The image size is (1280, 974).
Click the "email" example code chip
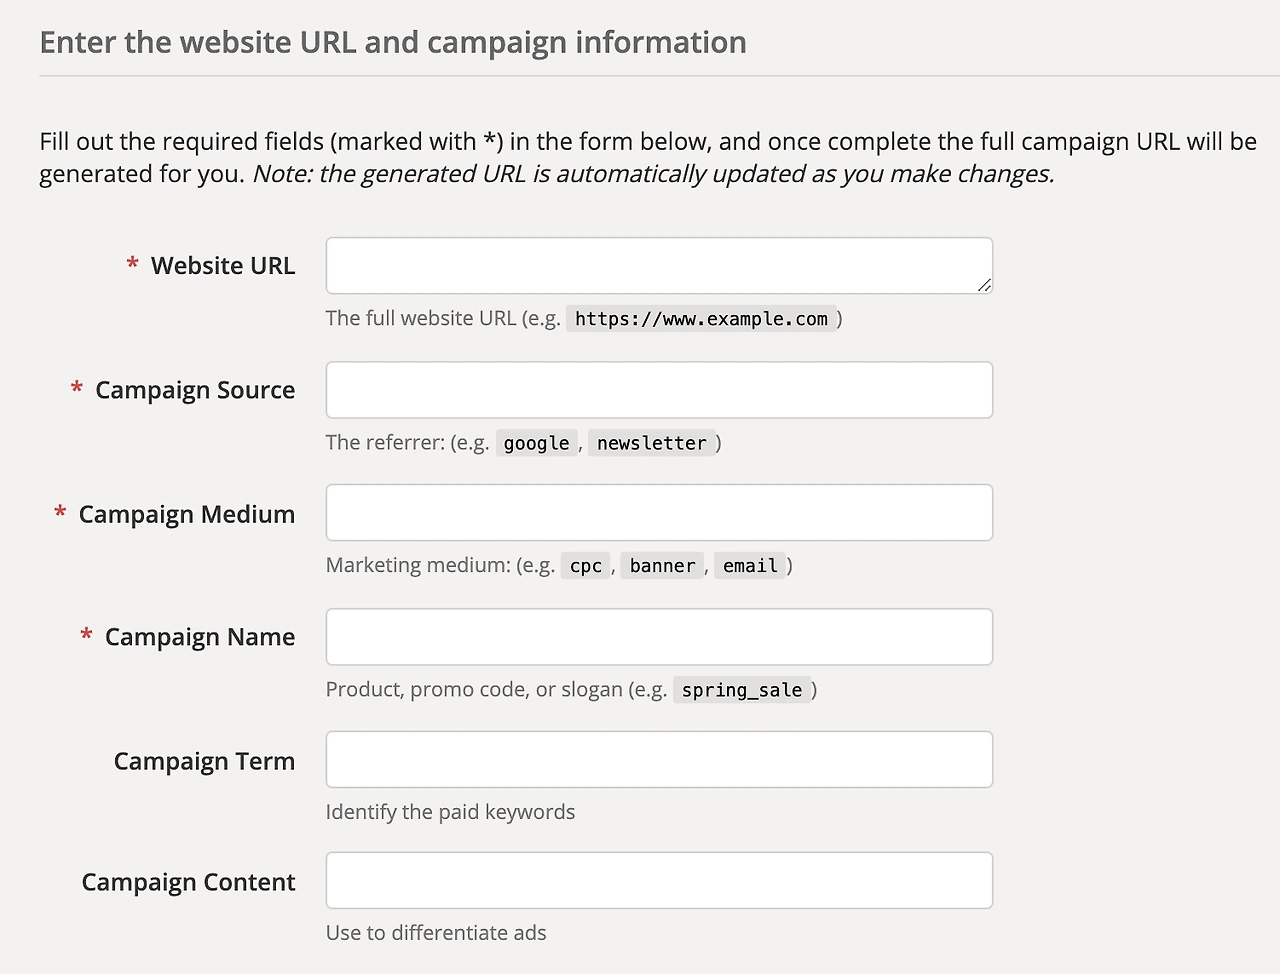750,566
